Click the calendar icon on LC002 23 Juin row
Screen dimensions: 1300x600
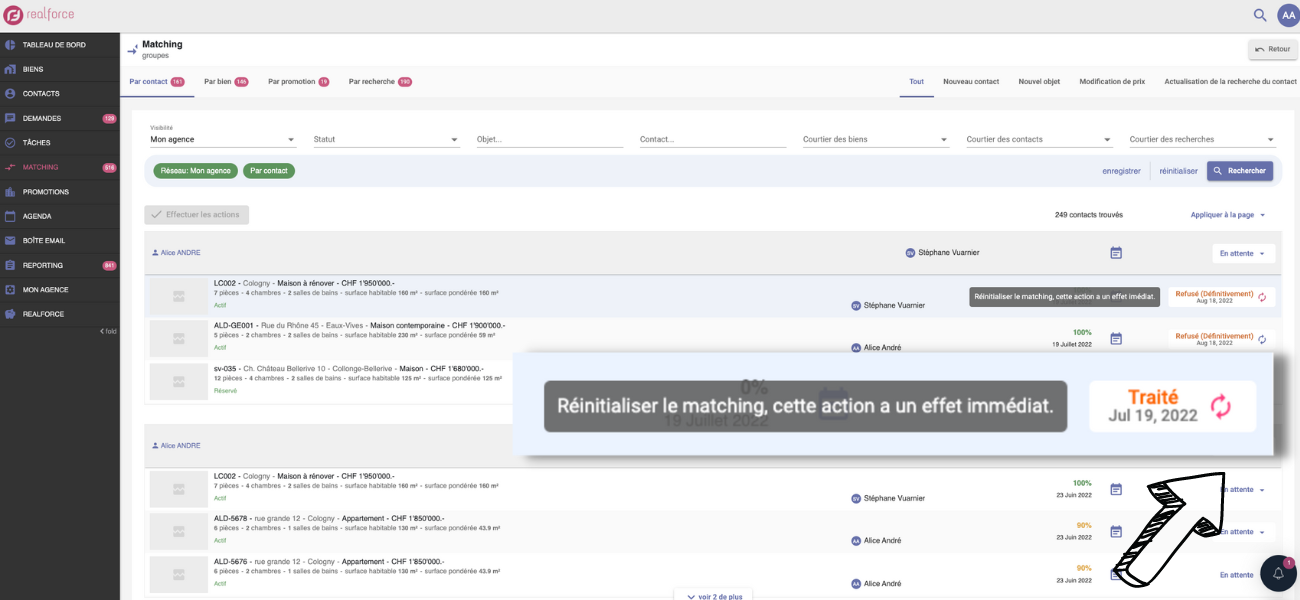[x=1116, y=489]
